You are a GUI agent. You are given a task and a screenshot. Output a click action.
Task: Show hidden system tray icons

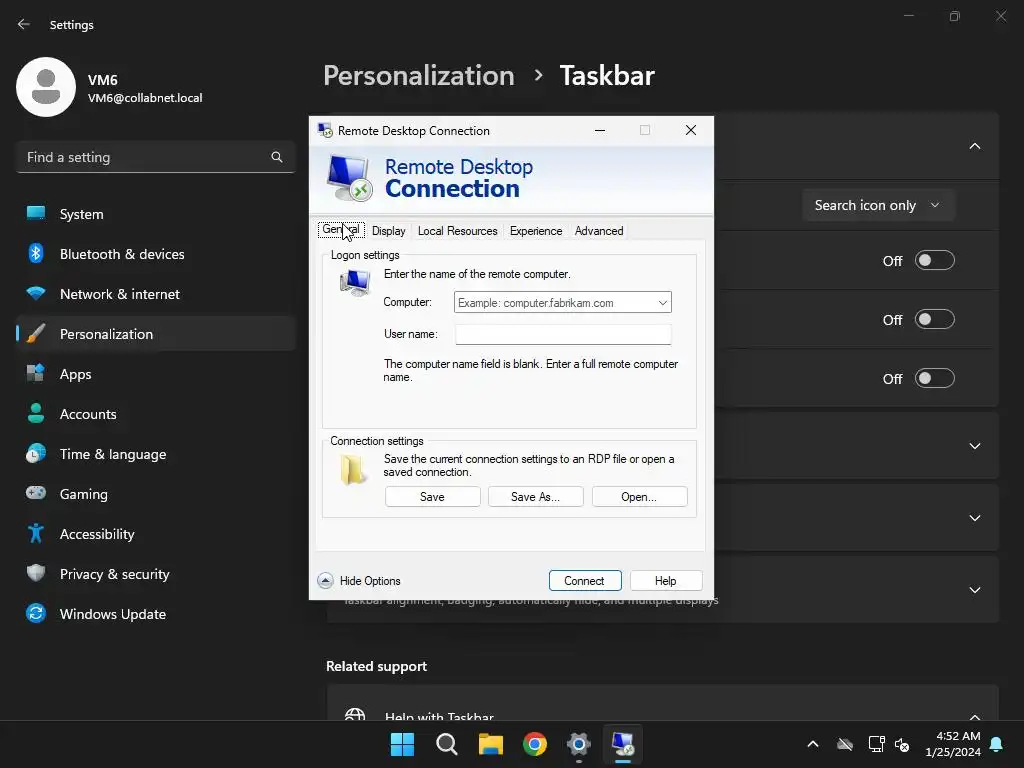813,744
